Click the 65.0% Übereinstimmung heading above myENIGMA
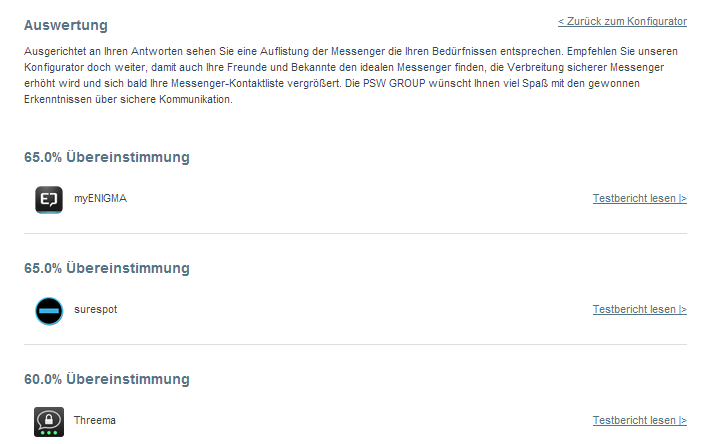This screenshot has height=444, width=710. [x=107, y=157]
